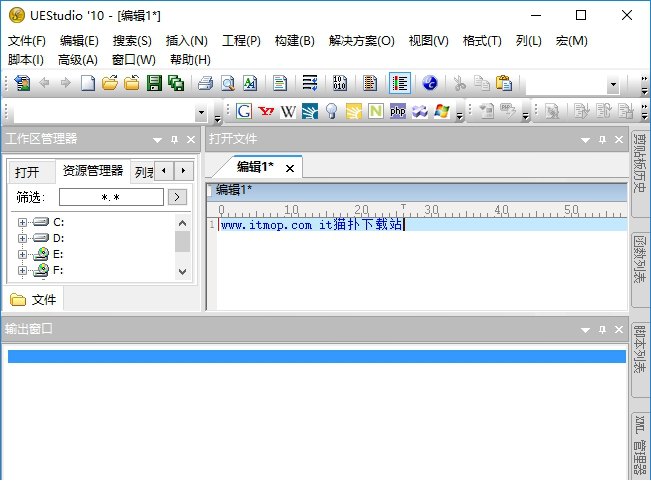The image size is (651, 499).
Task: Click the Yahoo search icon
Action: click(x=266, y=111)
